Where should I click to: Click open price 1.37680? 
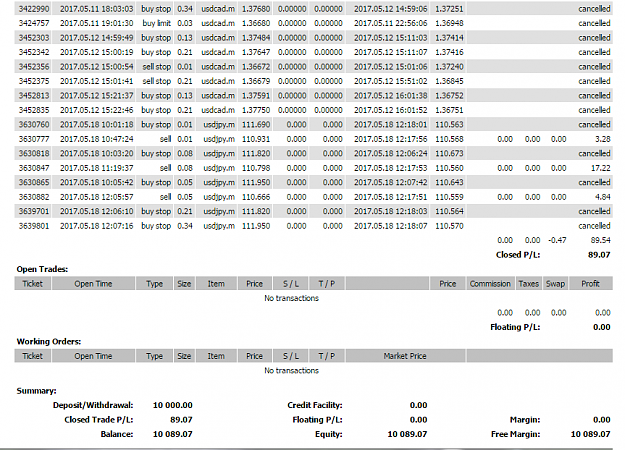point(256,9)
